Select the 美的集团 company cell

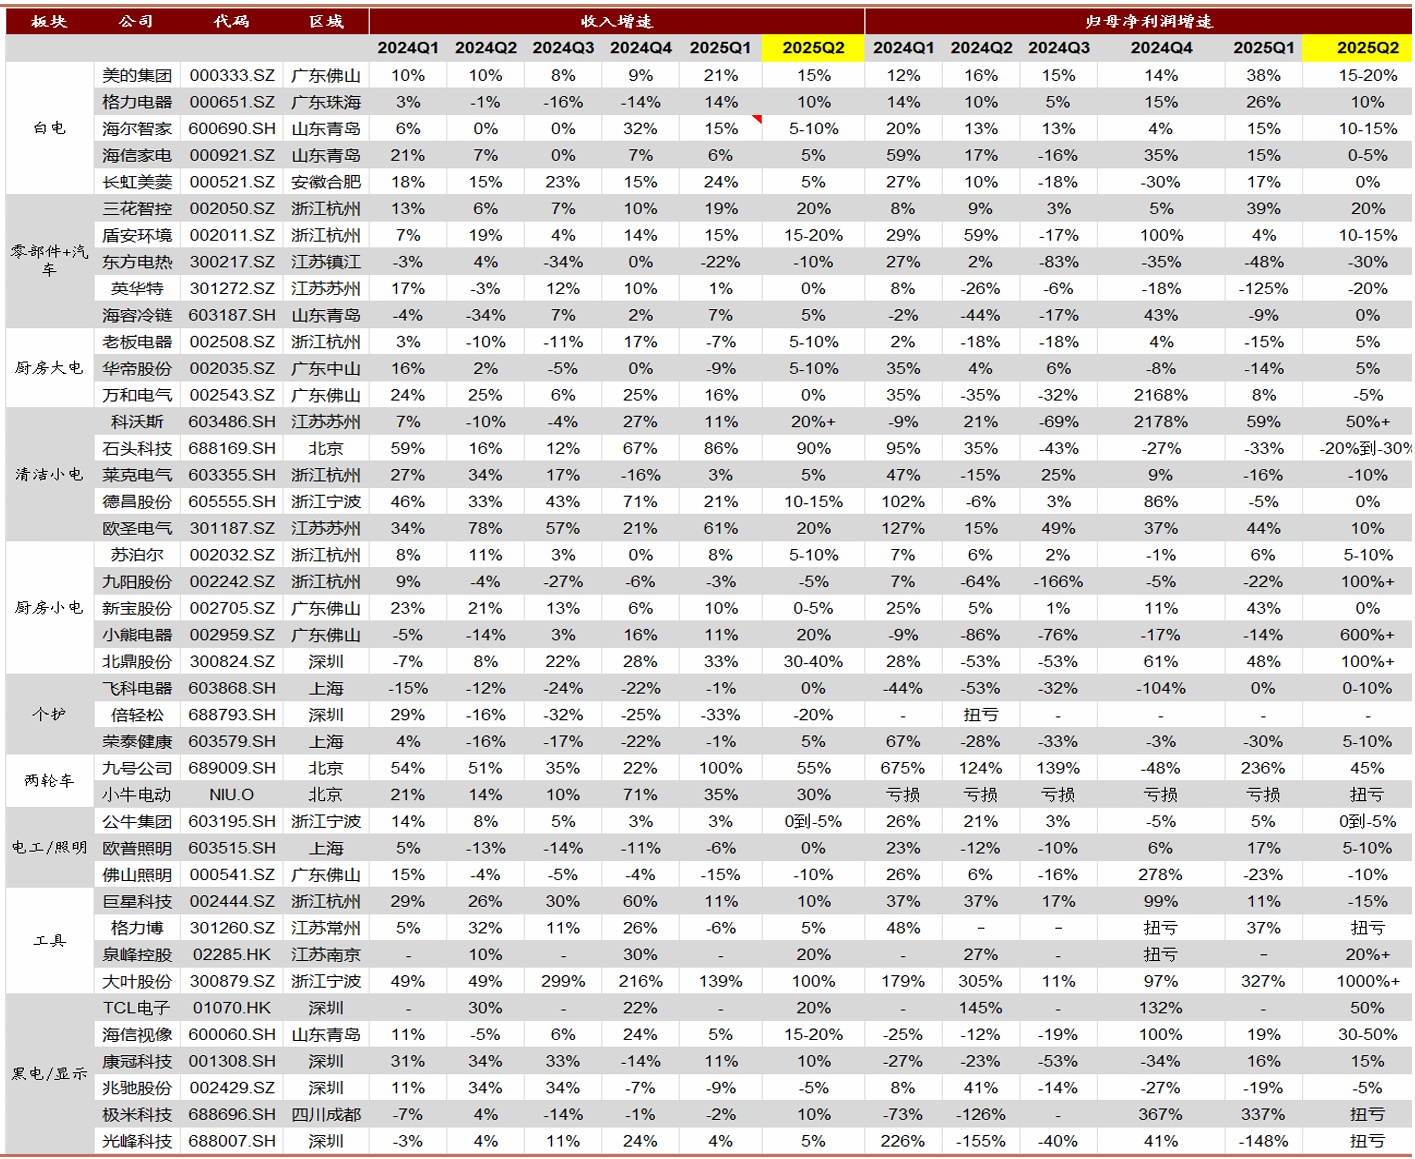(x=137, y=75)
